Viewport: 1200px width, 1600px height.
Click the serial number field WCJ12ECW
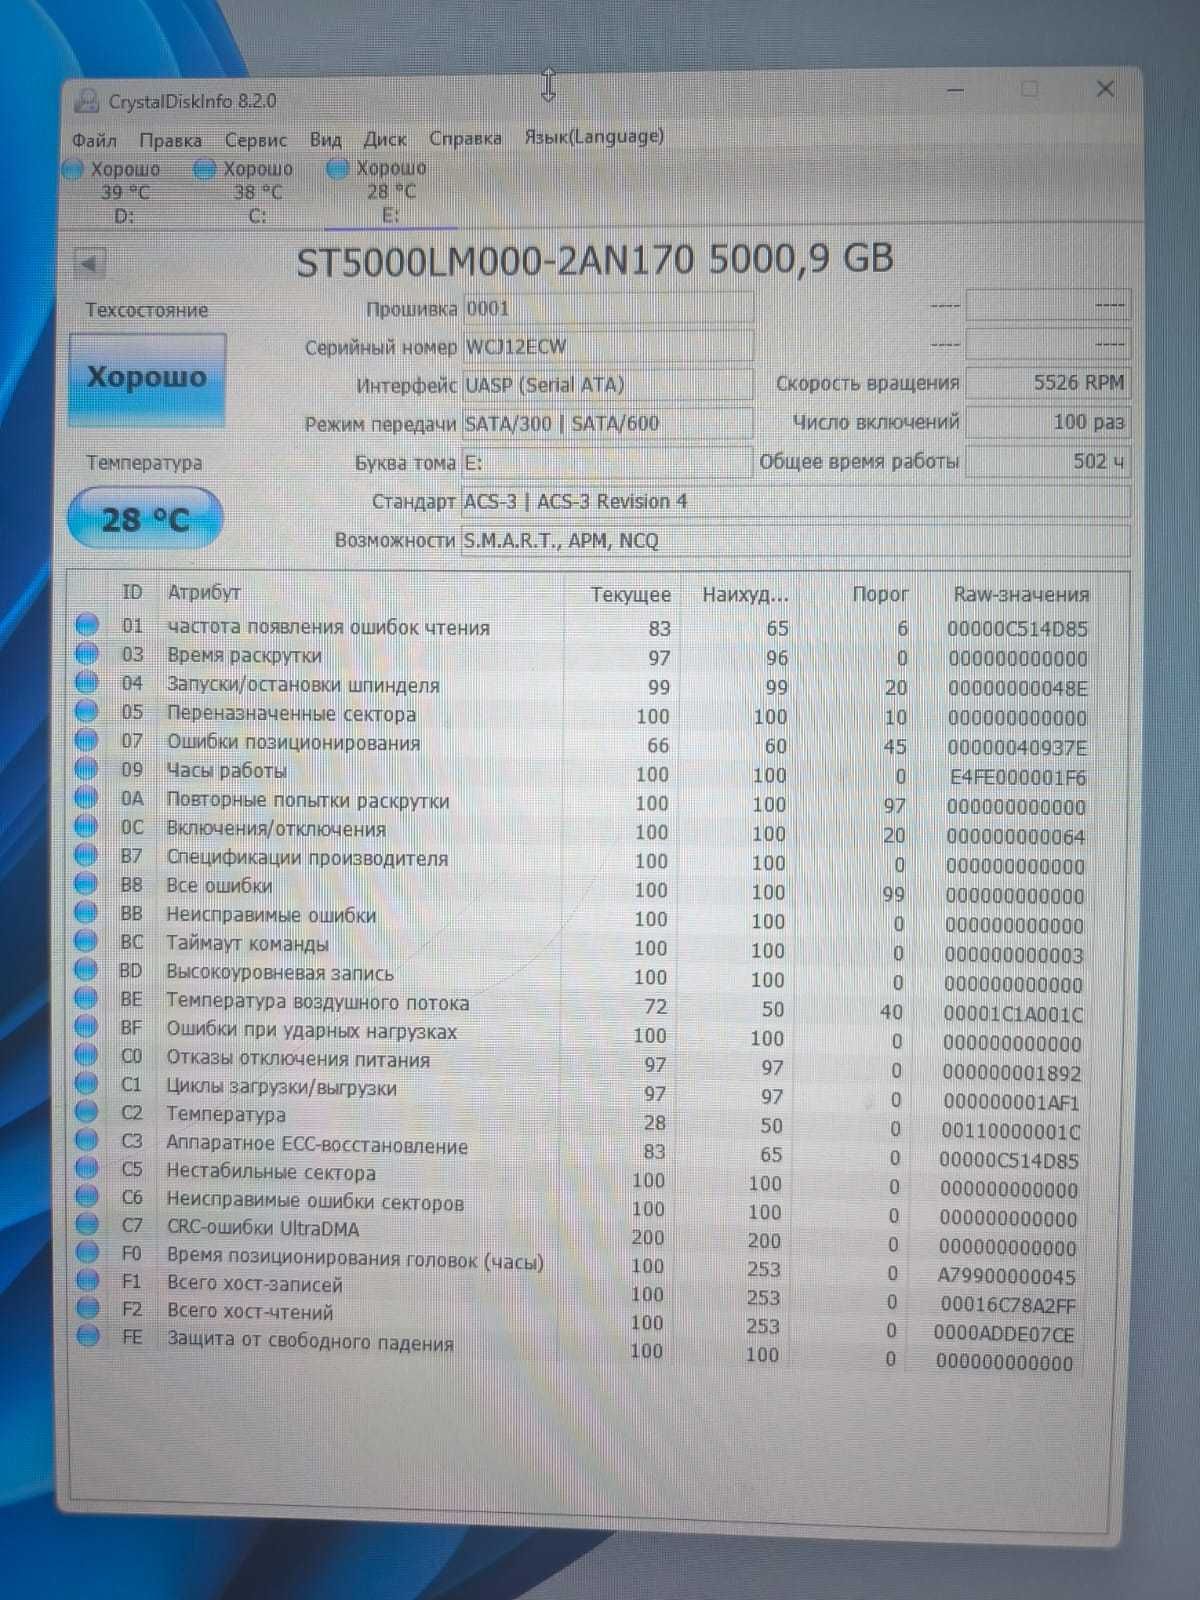pyautogui.click(x=608, y=346)
